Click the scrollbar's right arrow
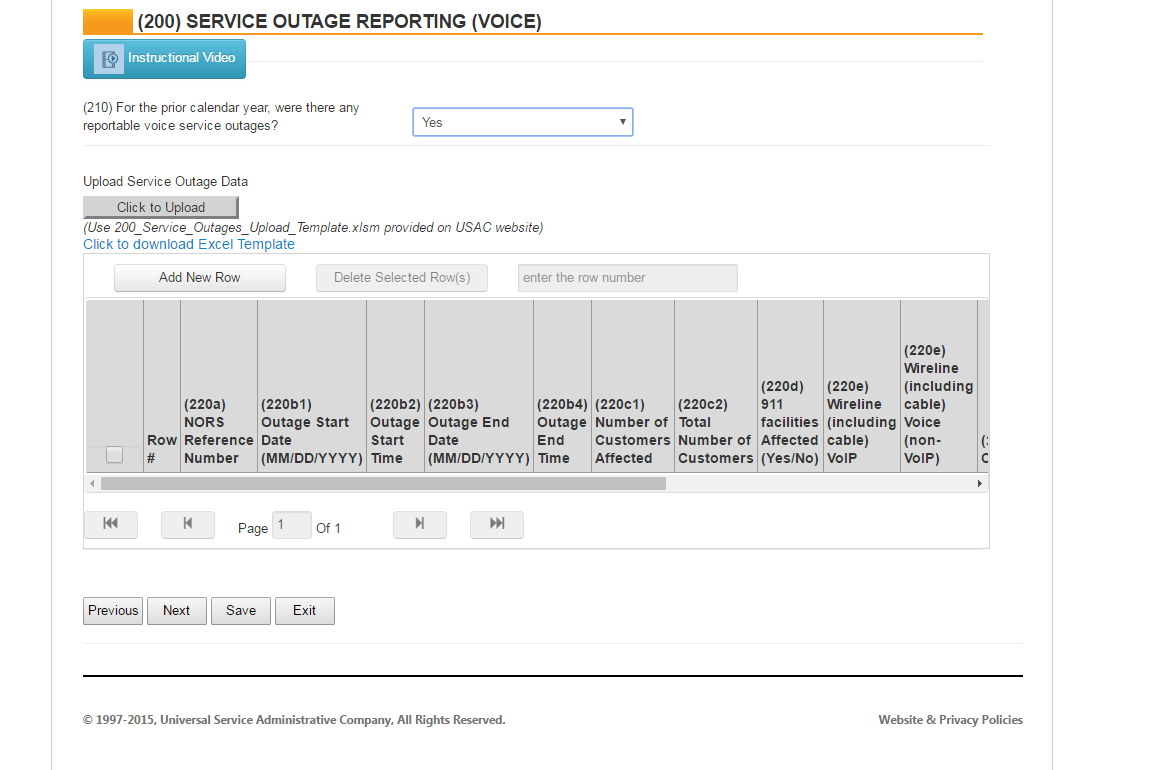Screen dimensions: 1161x770 [x=979, y=484]
